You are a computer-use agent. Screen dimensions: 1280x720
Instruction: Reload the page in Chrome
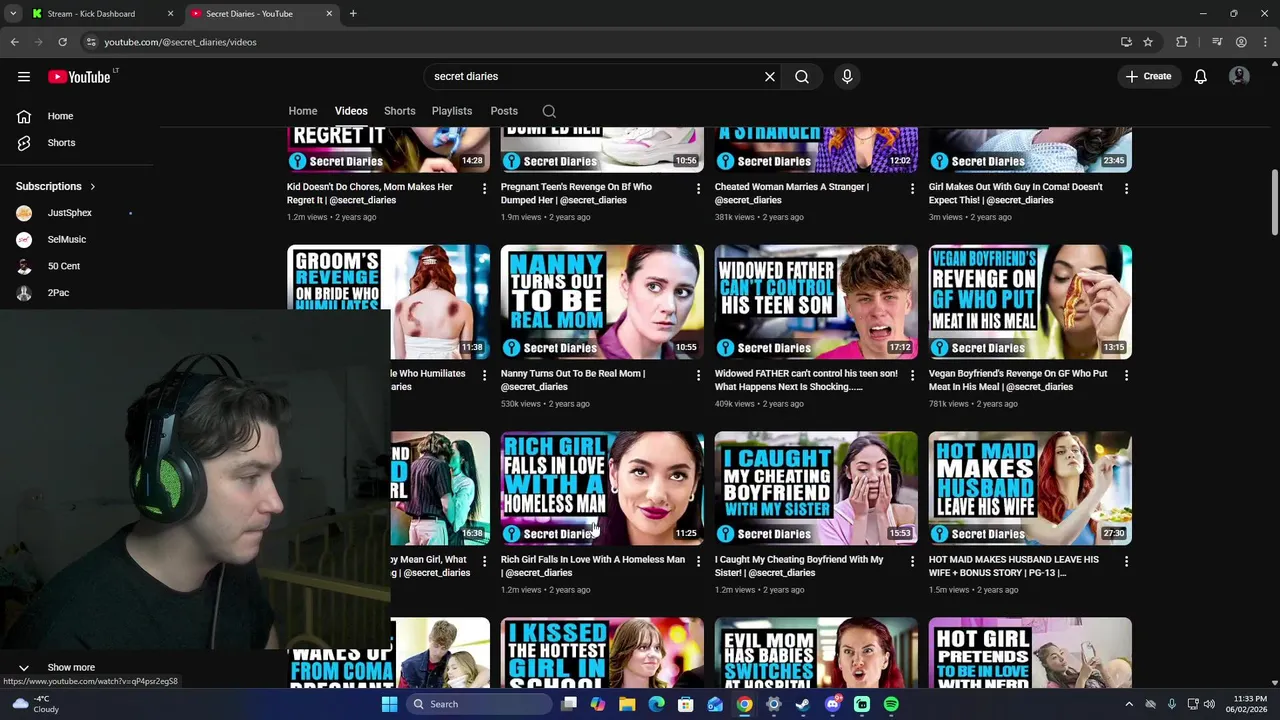coord(62,42)
